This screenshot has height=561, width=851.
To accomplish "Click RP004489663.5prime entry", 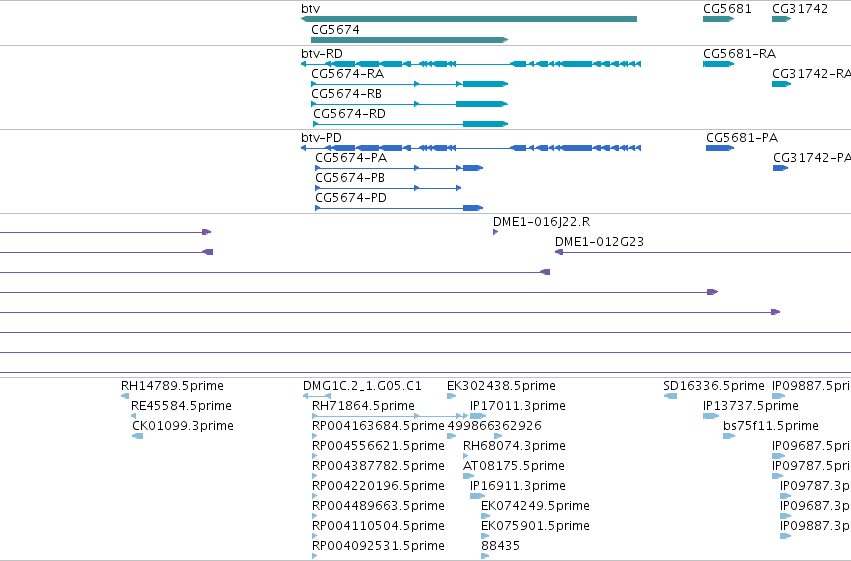I will pyautogui.click(x=378, y=506).
